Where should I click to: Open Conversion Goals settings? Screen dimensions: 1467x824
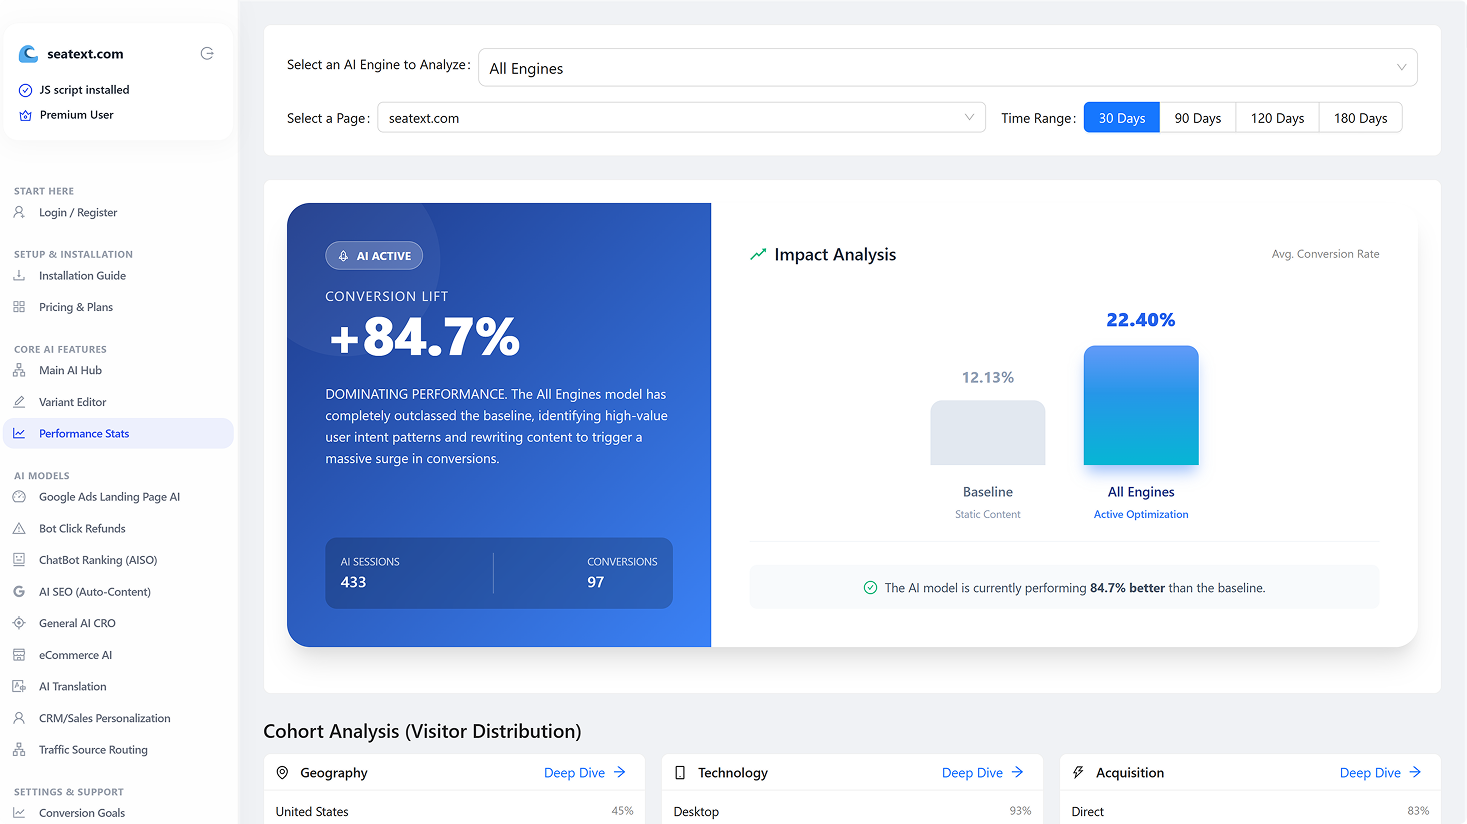(x=118, y=812)
